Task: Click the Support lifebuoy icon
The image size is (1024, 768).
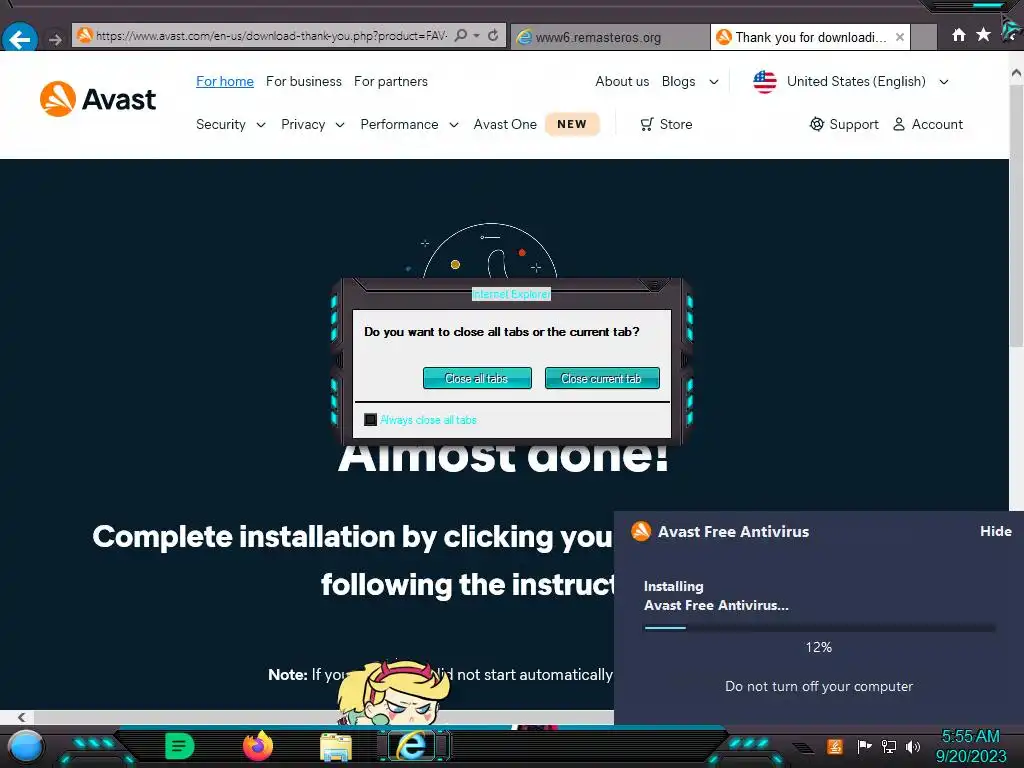Action: (816, 124)
